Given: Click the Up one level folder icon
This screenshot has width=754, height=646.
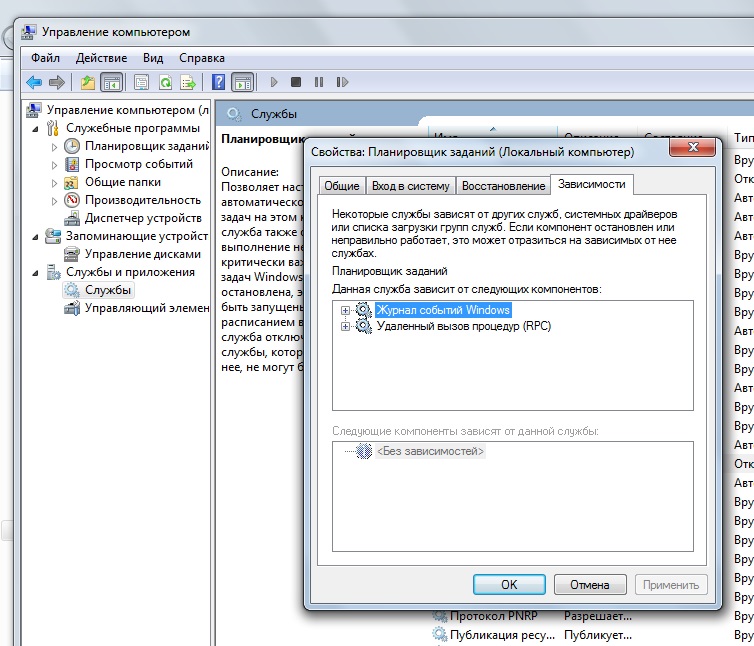Looking at the screenshot, I should pos(88,82).
